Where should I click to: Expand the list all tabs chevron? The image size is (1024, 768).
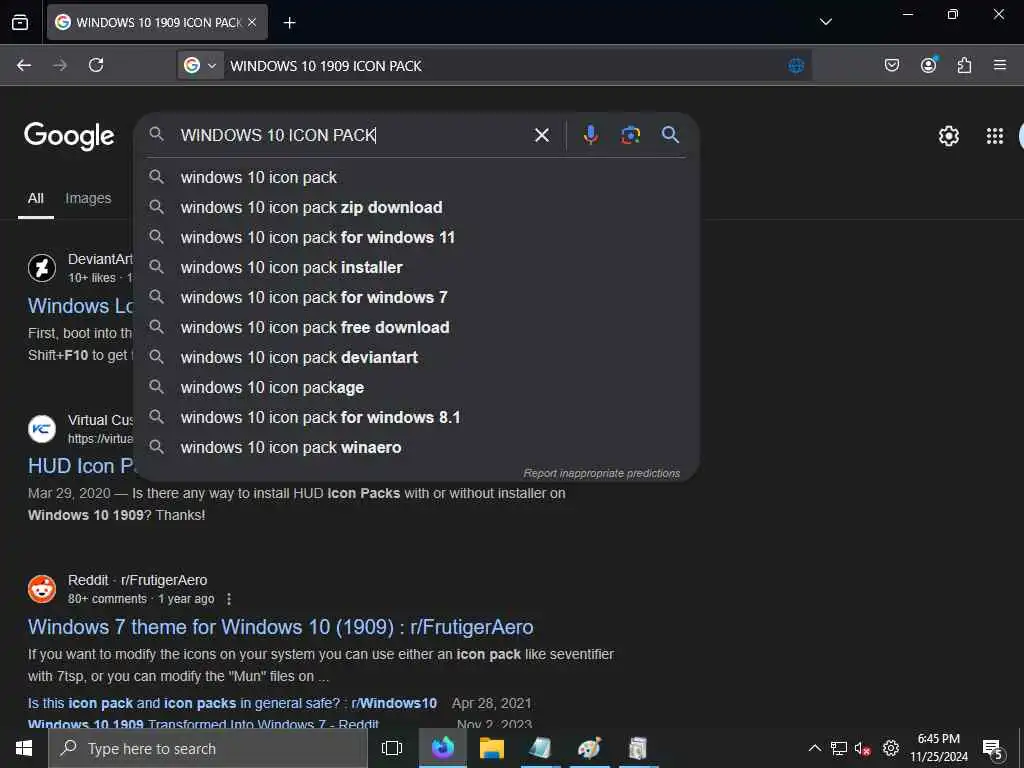(x=825, y=22)
